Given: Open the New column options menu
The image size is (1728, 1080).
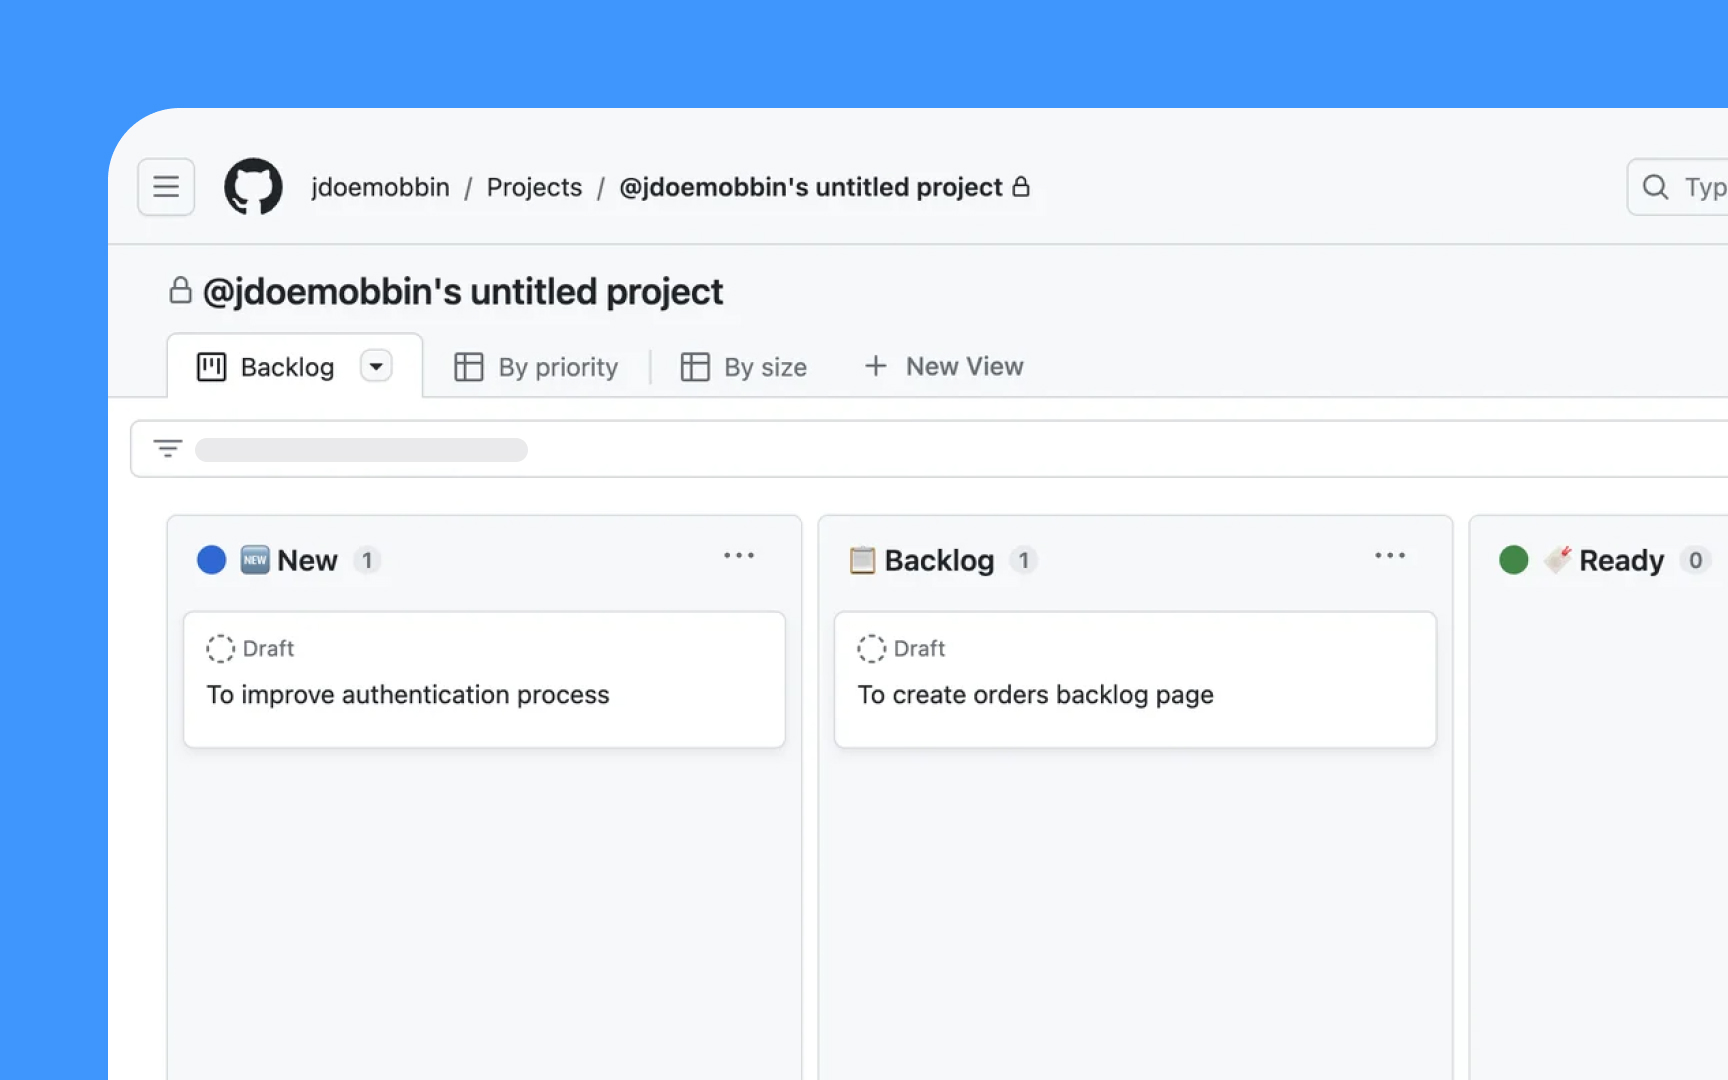Looking at the screenshot, I should pos(738,556).
